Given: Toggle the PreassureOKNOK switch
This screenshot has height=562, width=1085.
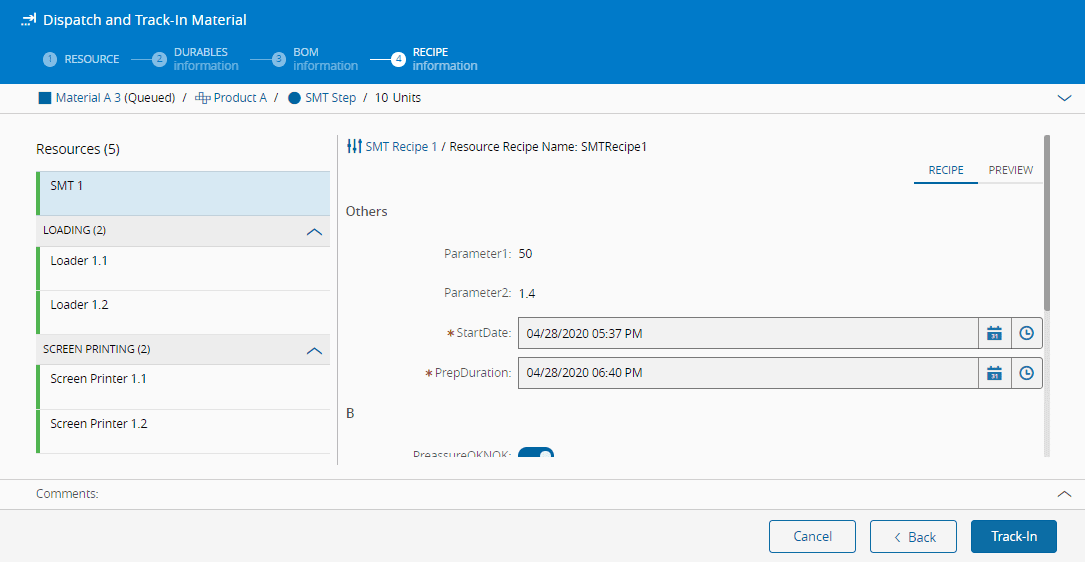Looking at the screenshot, I should pos(536,454).
